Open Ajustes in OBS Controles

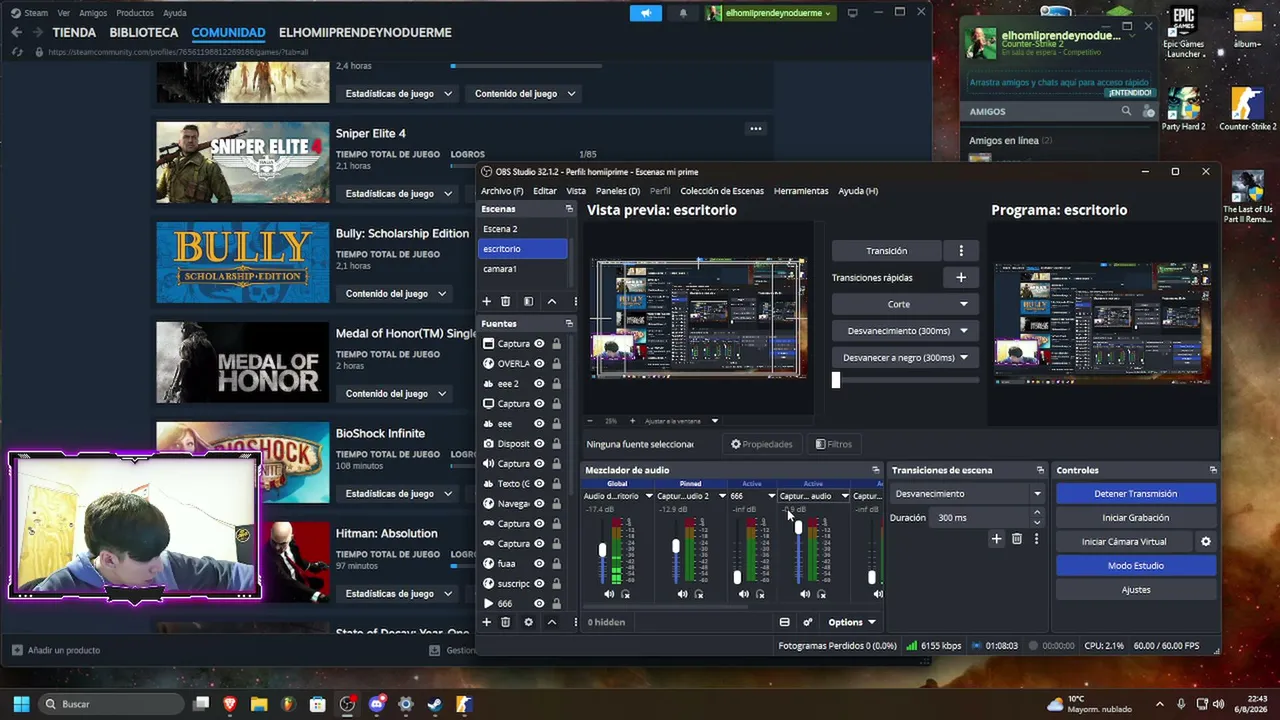(1135, 590)
